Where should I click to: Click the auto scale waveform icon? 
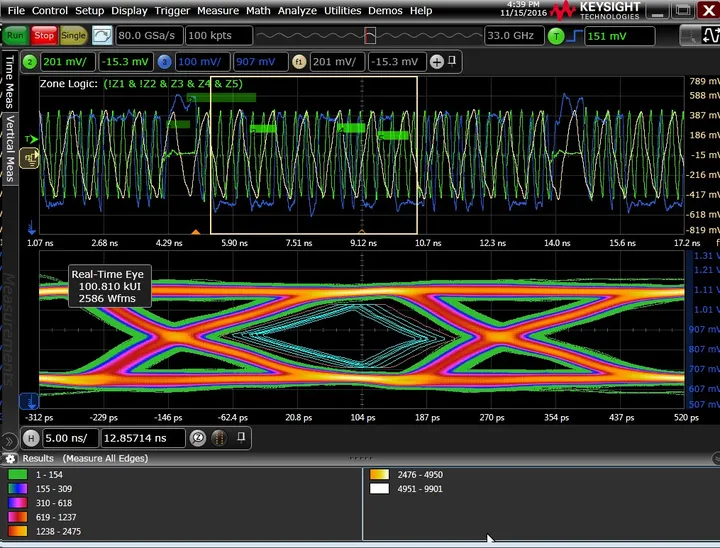(x=102, y=35)
